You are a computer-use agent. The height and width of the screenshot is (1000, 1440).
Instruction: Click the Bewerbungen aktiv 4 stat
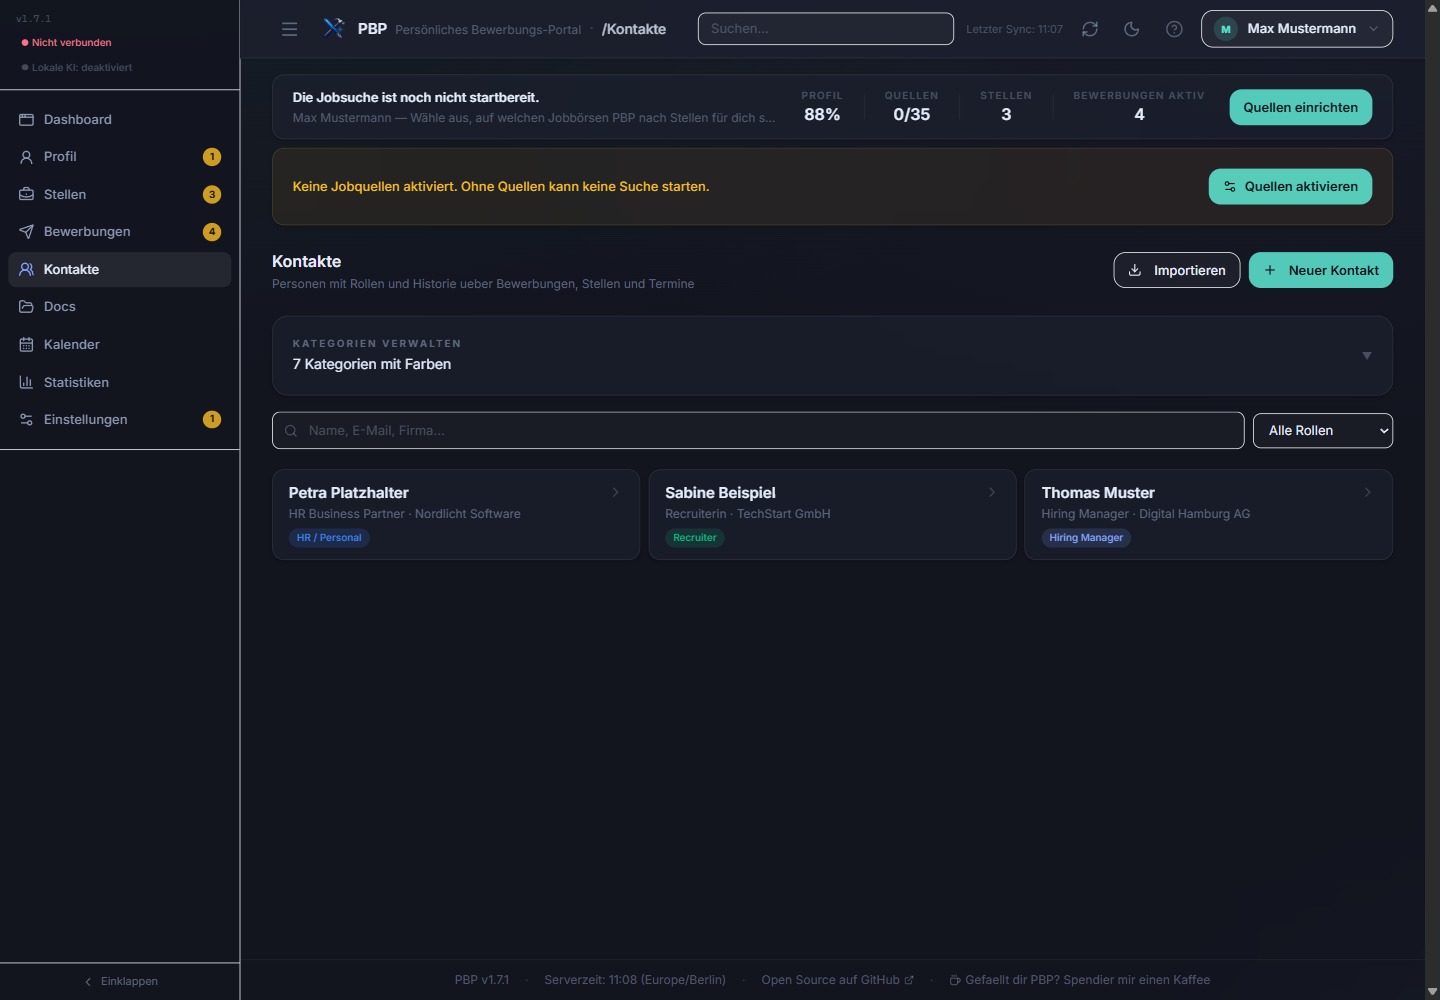pos(1139,106)
